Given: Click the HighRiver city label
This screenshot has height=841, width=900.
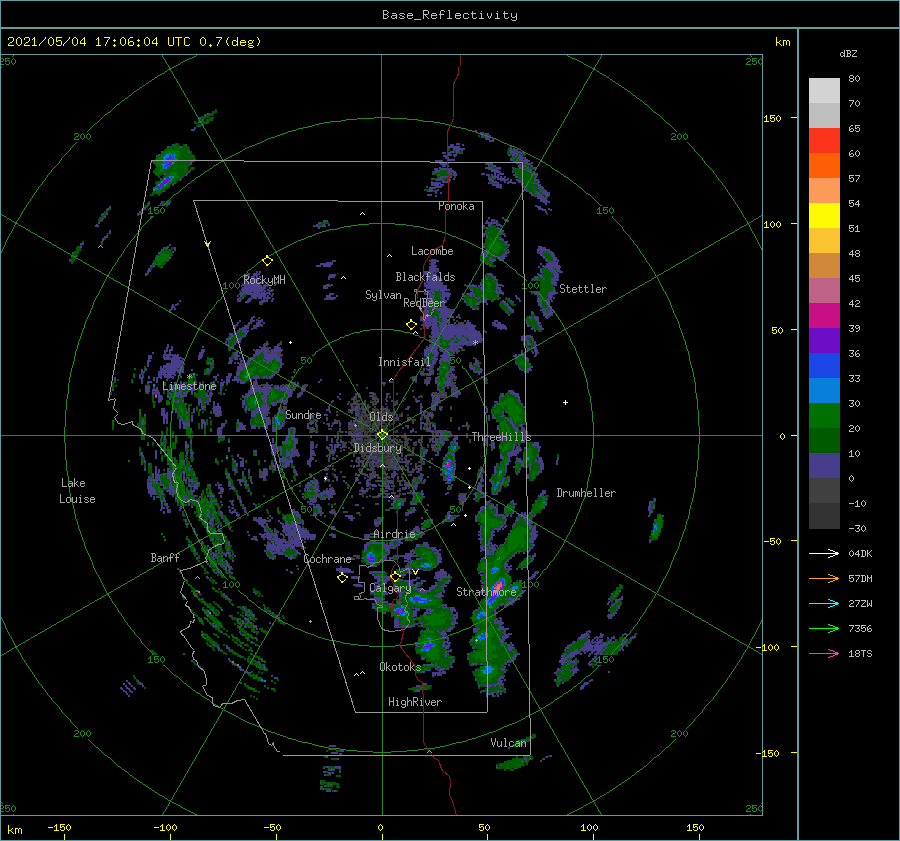Looking at the screenshot, I should 415,702.
